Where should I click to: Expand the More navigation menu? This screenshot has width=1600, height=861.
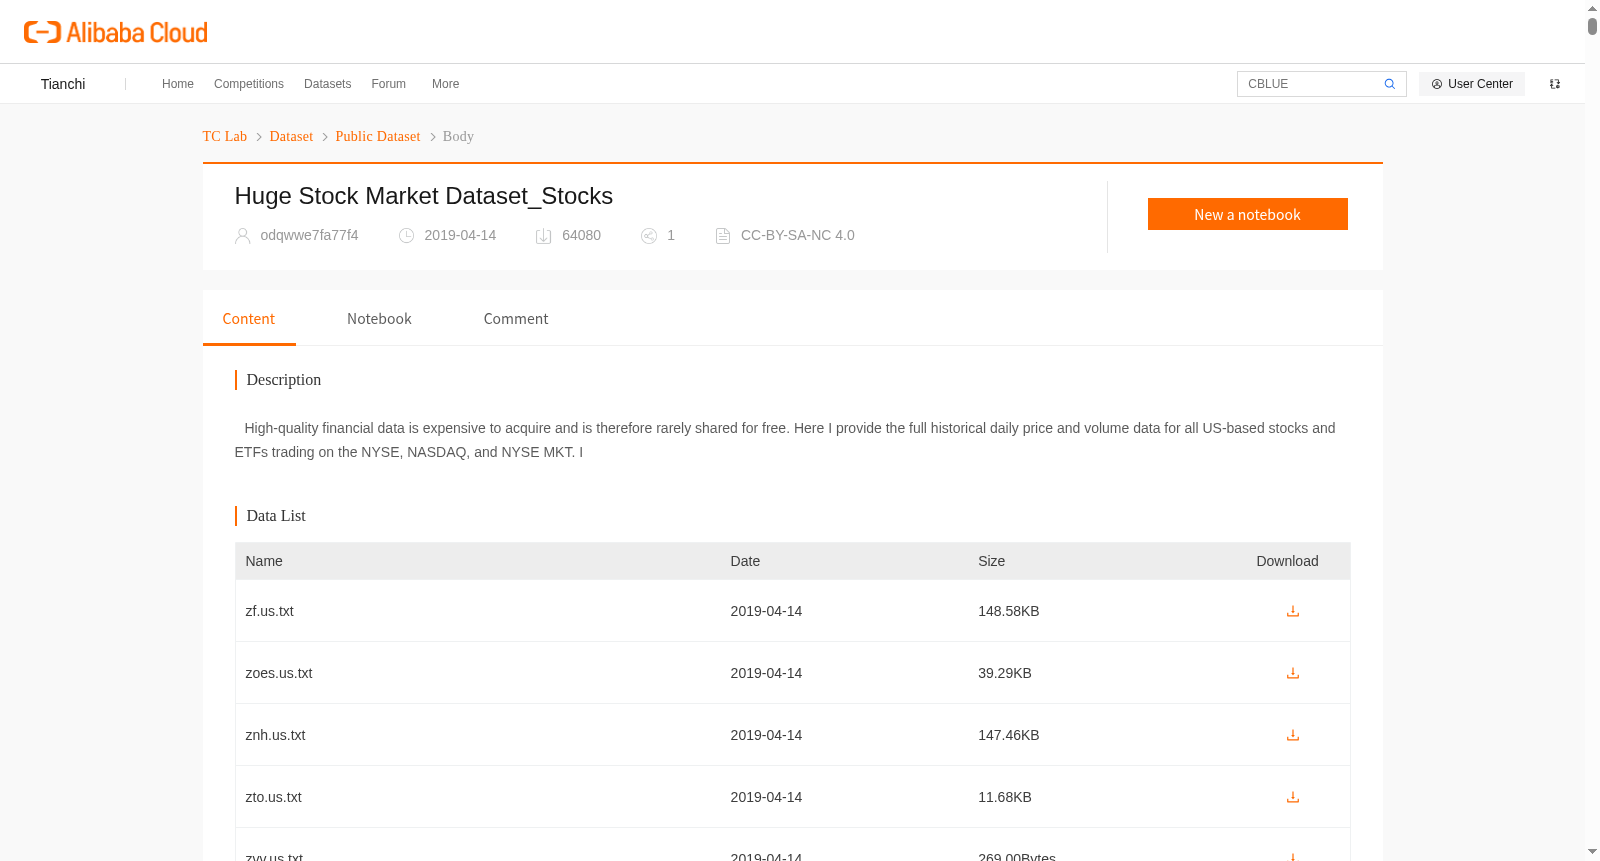coord(446,84)
